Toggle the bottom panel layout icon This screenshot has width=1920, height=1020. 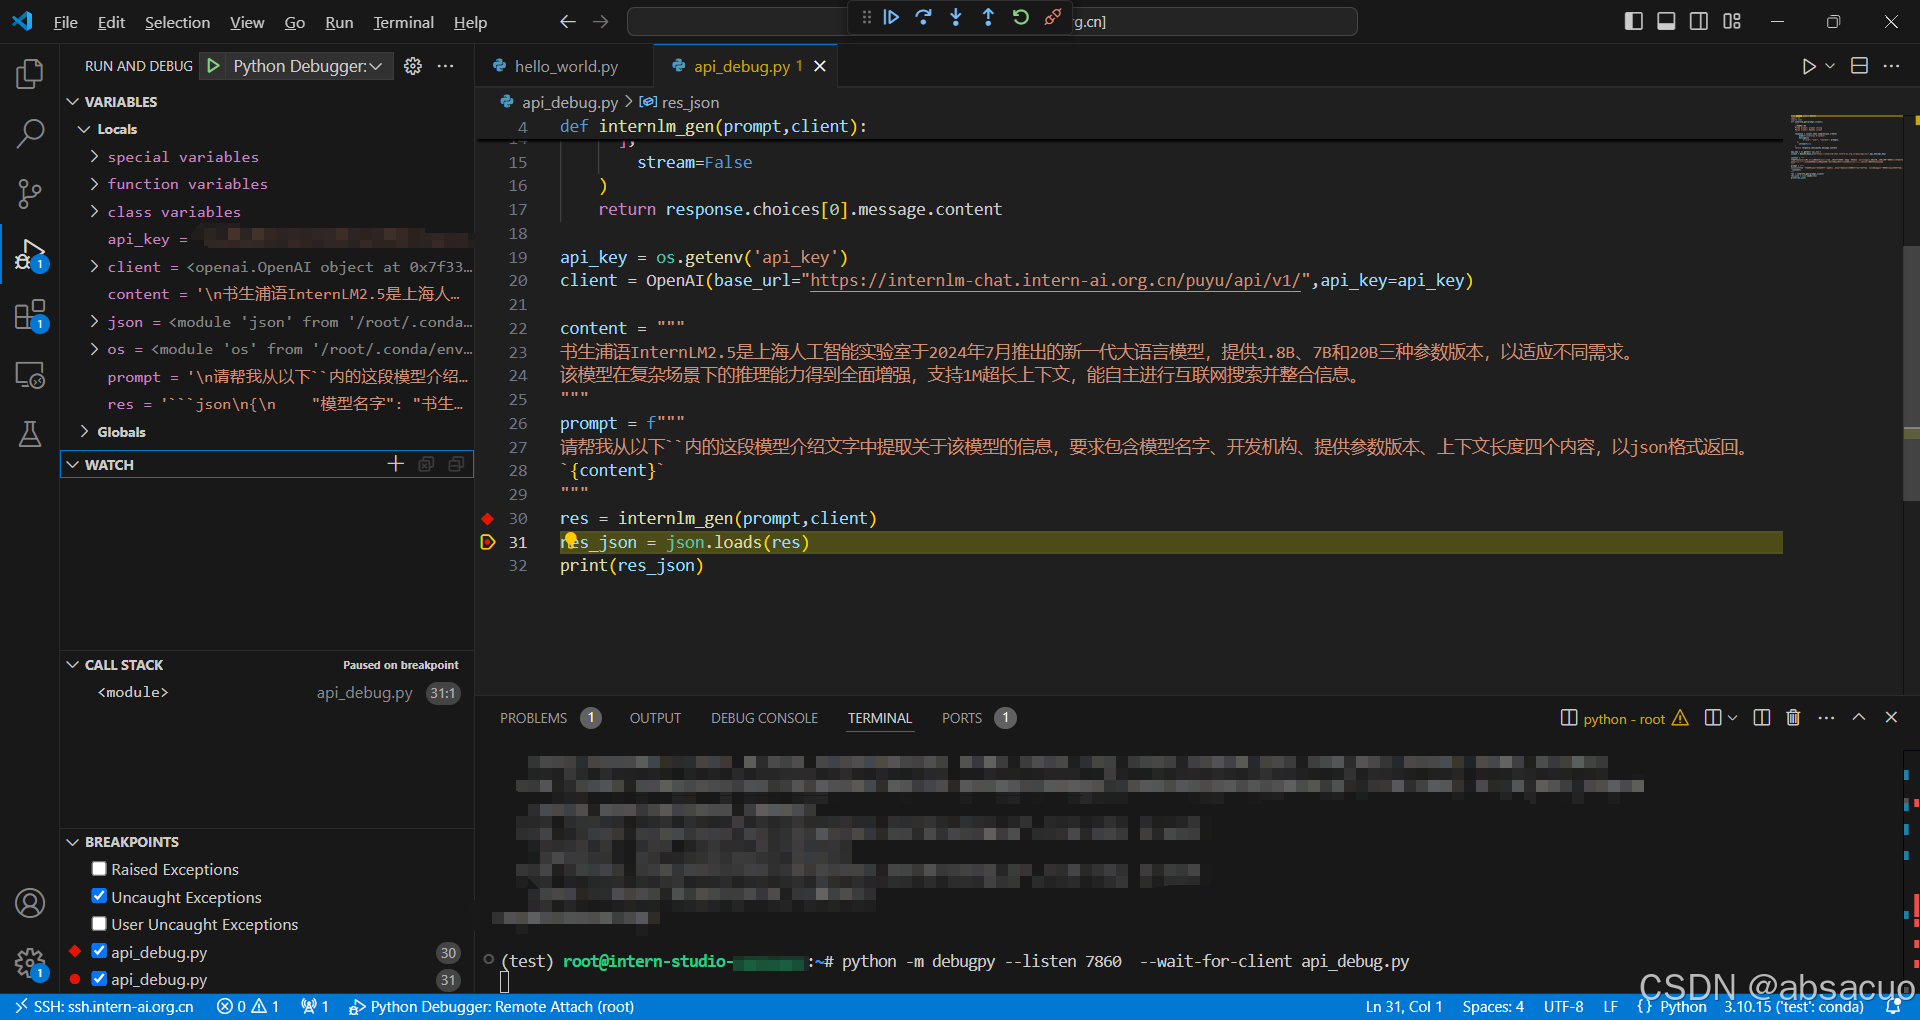click(x=1666, y=21)
